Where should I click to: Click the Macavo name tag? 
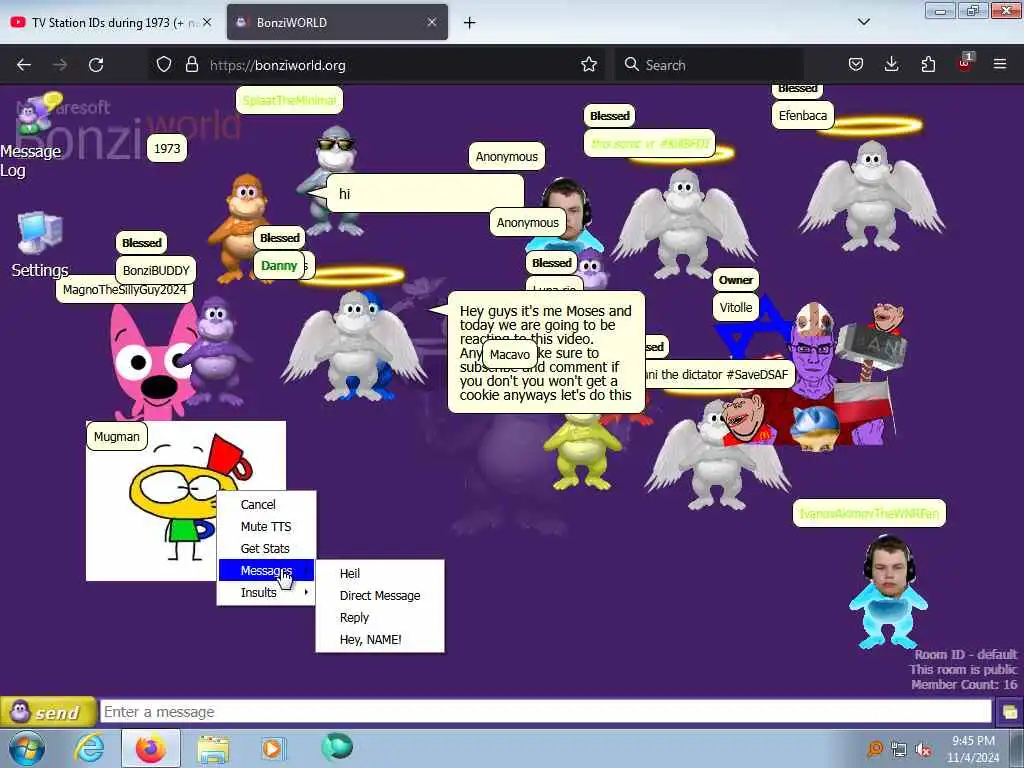(509, 355)
